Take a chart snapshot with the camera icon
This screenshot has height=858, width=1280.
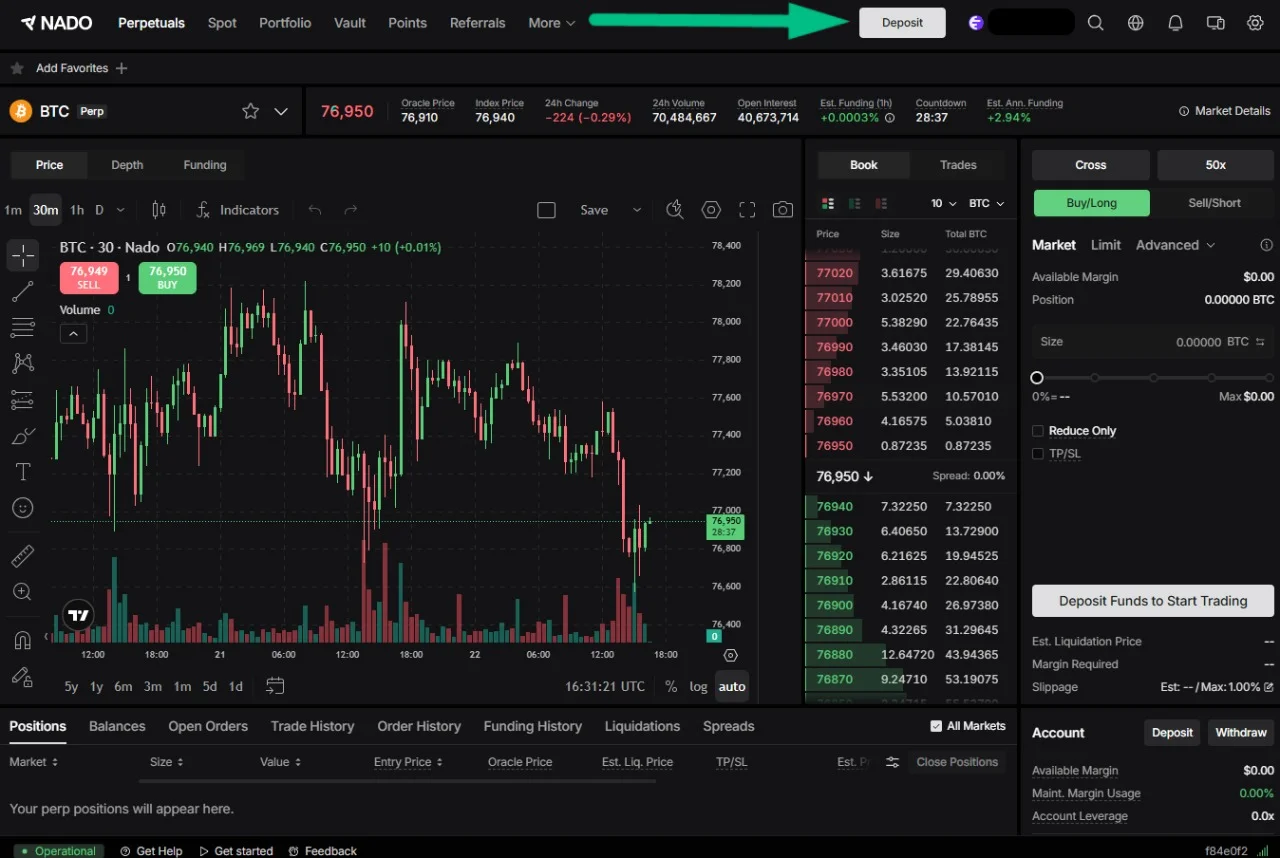coord(783,210)
